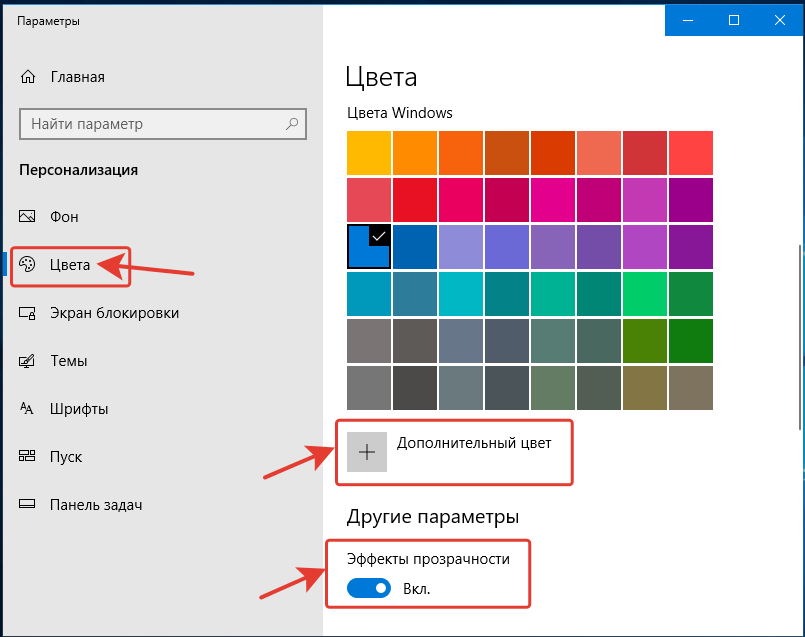Click the magnifier search icon
The height and width of the screenshot is (637, 805).
tap(292, 124)
